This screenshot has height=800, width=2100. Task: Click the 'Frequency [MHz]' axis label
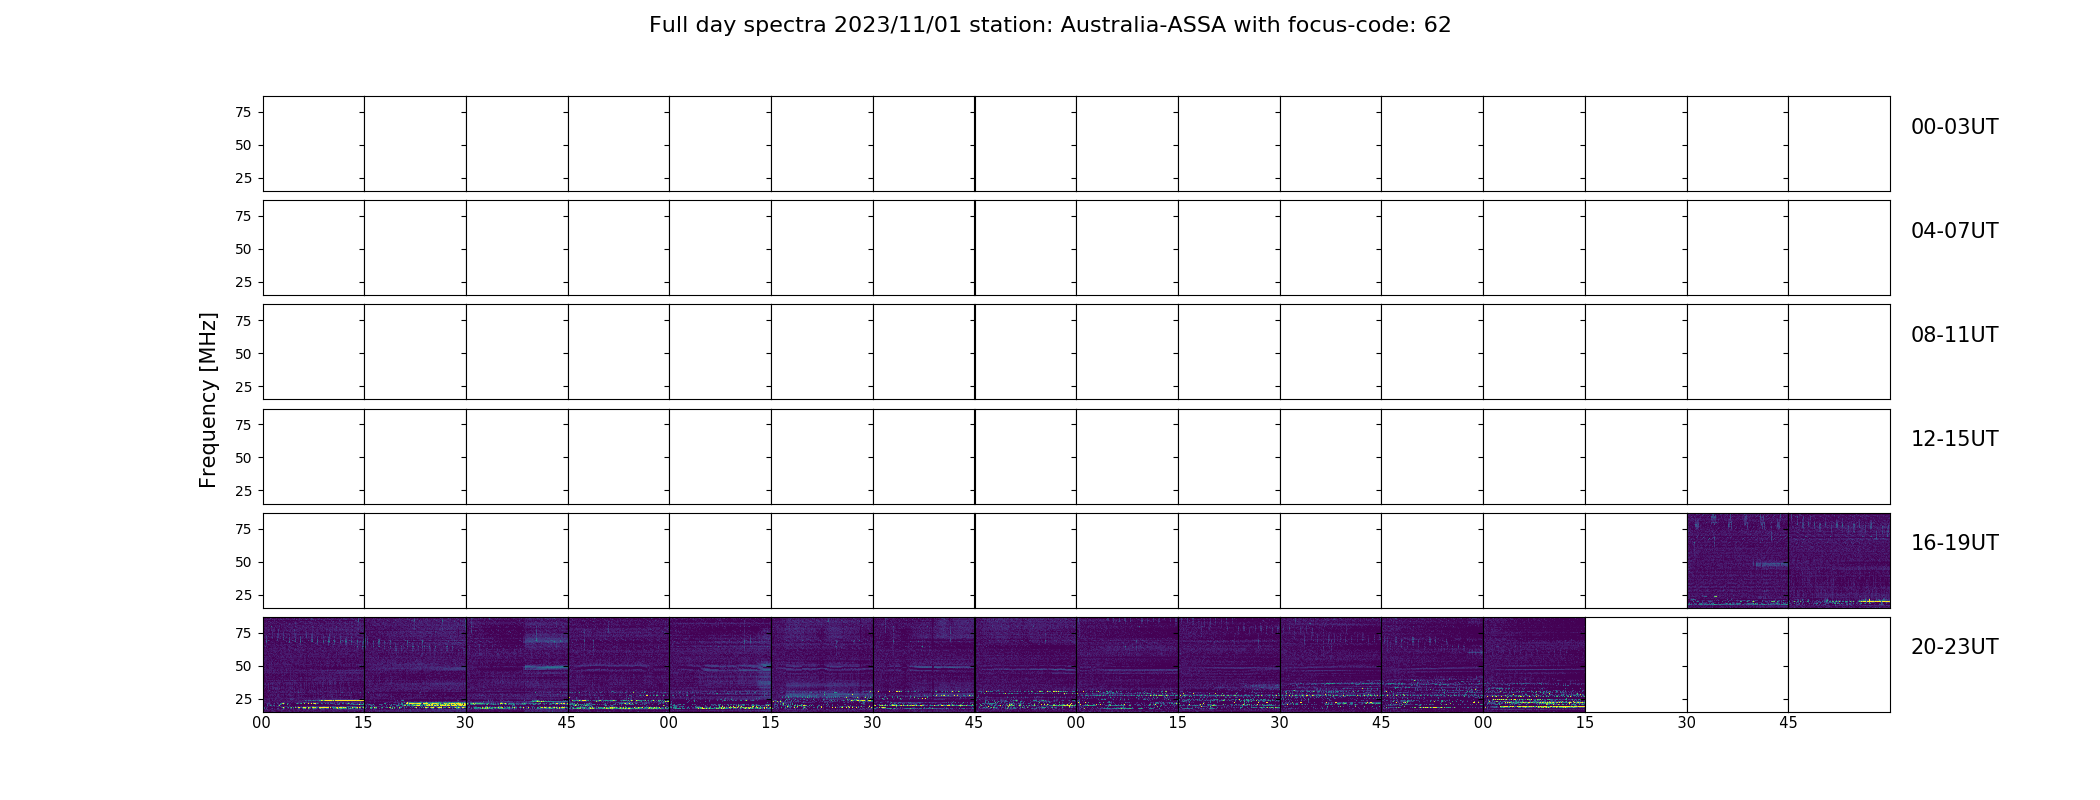pyautogui.click(x=208, y=400)
